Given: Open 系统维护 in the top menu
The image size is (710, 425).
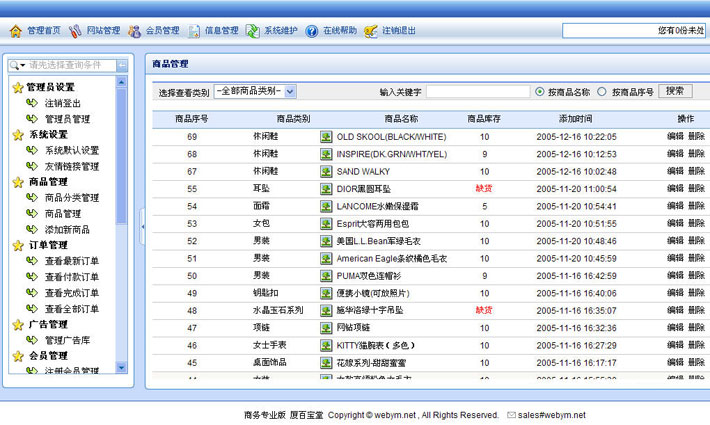Looking at the screenshot, I should tap(281, 31).
